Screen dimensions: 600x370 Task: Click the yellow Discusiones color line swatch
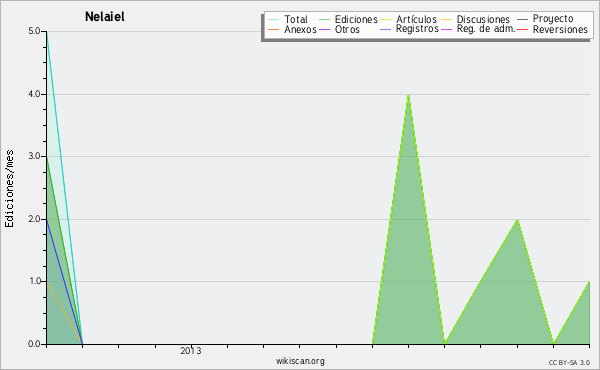[x=447, y=19]
